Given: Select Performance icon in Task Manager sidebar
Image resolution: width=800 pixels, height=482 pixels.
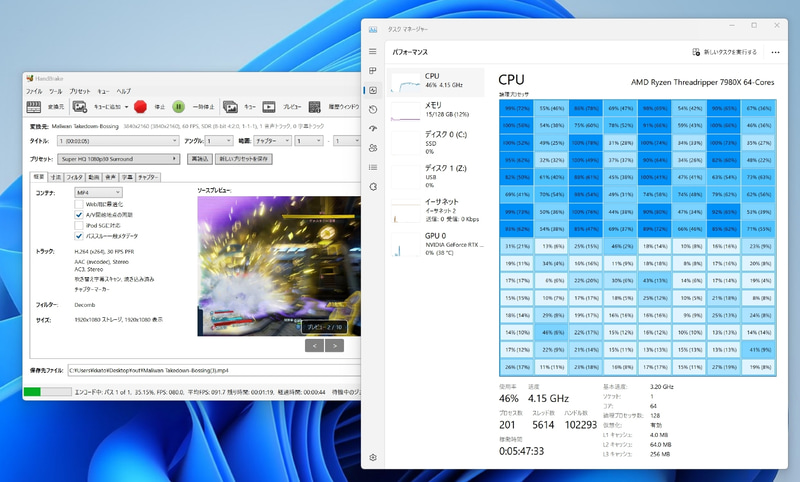Looking at the screenshot, I should [x=373, y=90].
